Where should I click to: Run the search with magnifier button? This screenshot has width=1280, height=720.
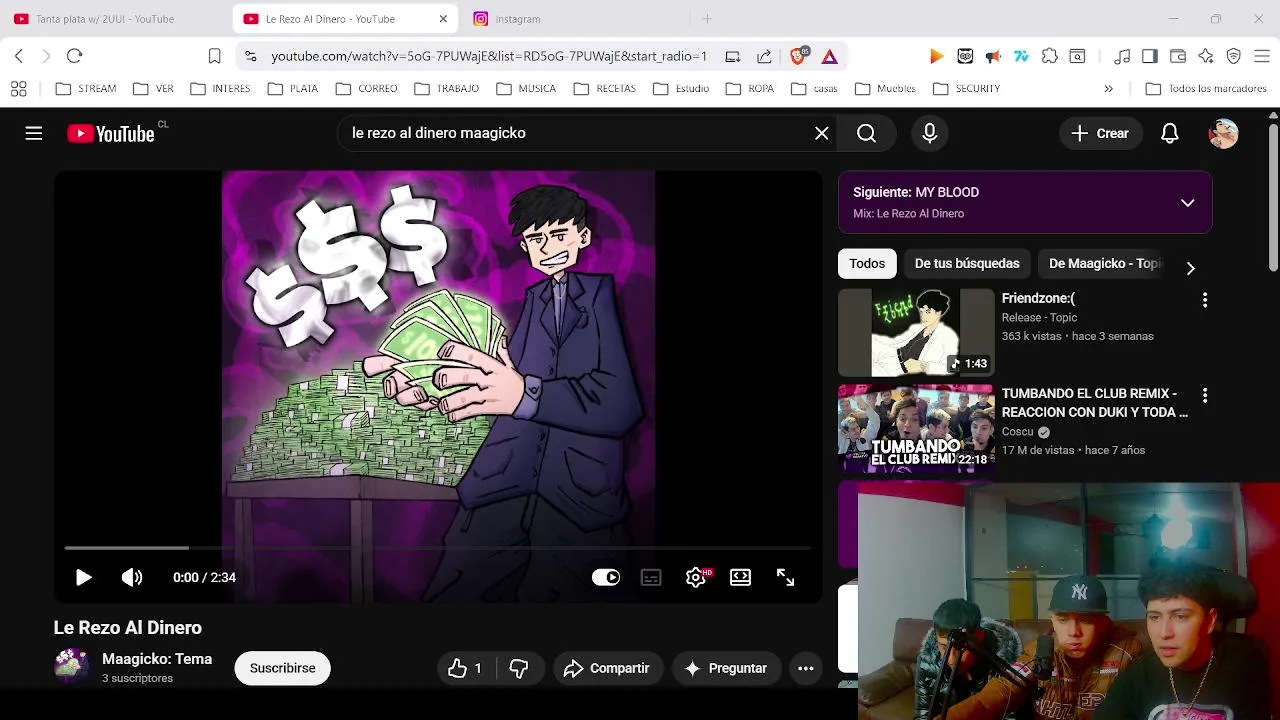[x=866, y=133]
